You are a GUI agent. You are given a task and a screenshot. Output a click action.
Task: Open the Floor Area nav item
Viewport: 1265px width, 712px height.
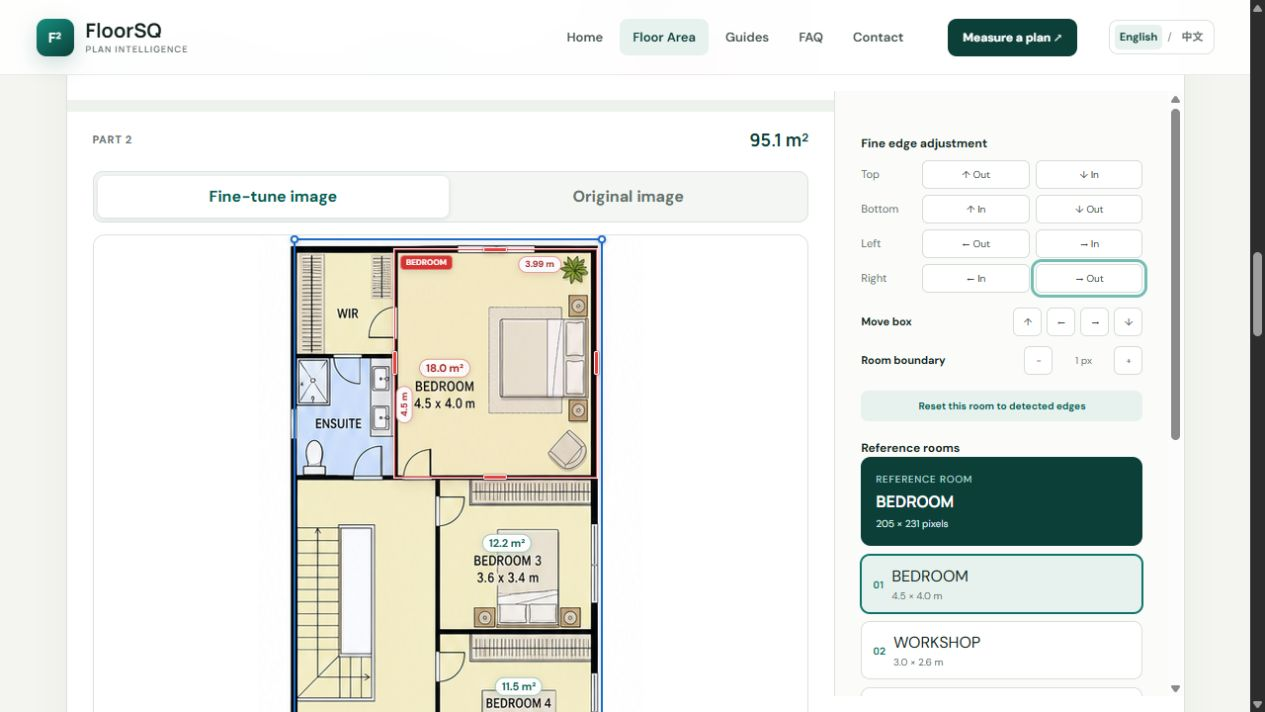click(x=664, y=37)
